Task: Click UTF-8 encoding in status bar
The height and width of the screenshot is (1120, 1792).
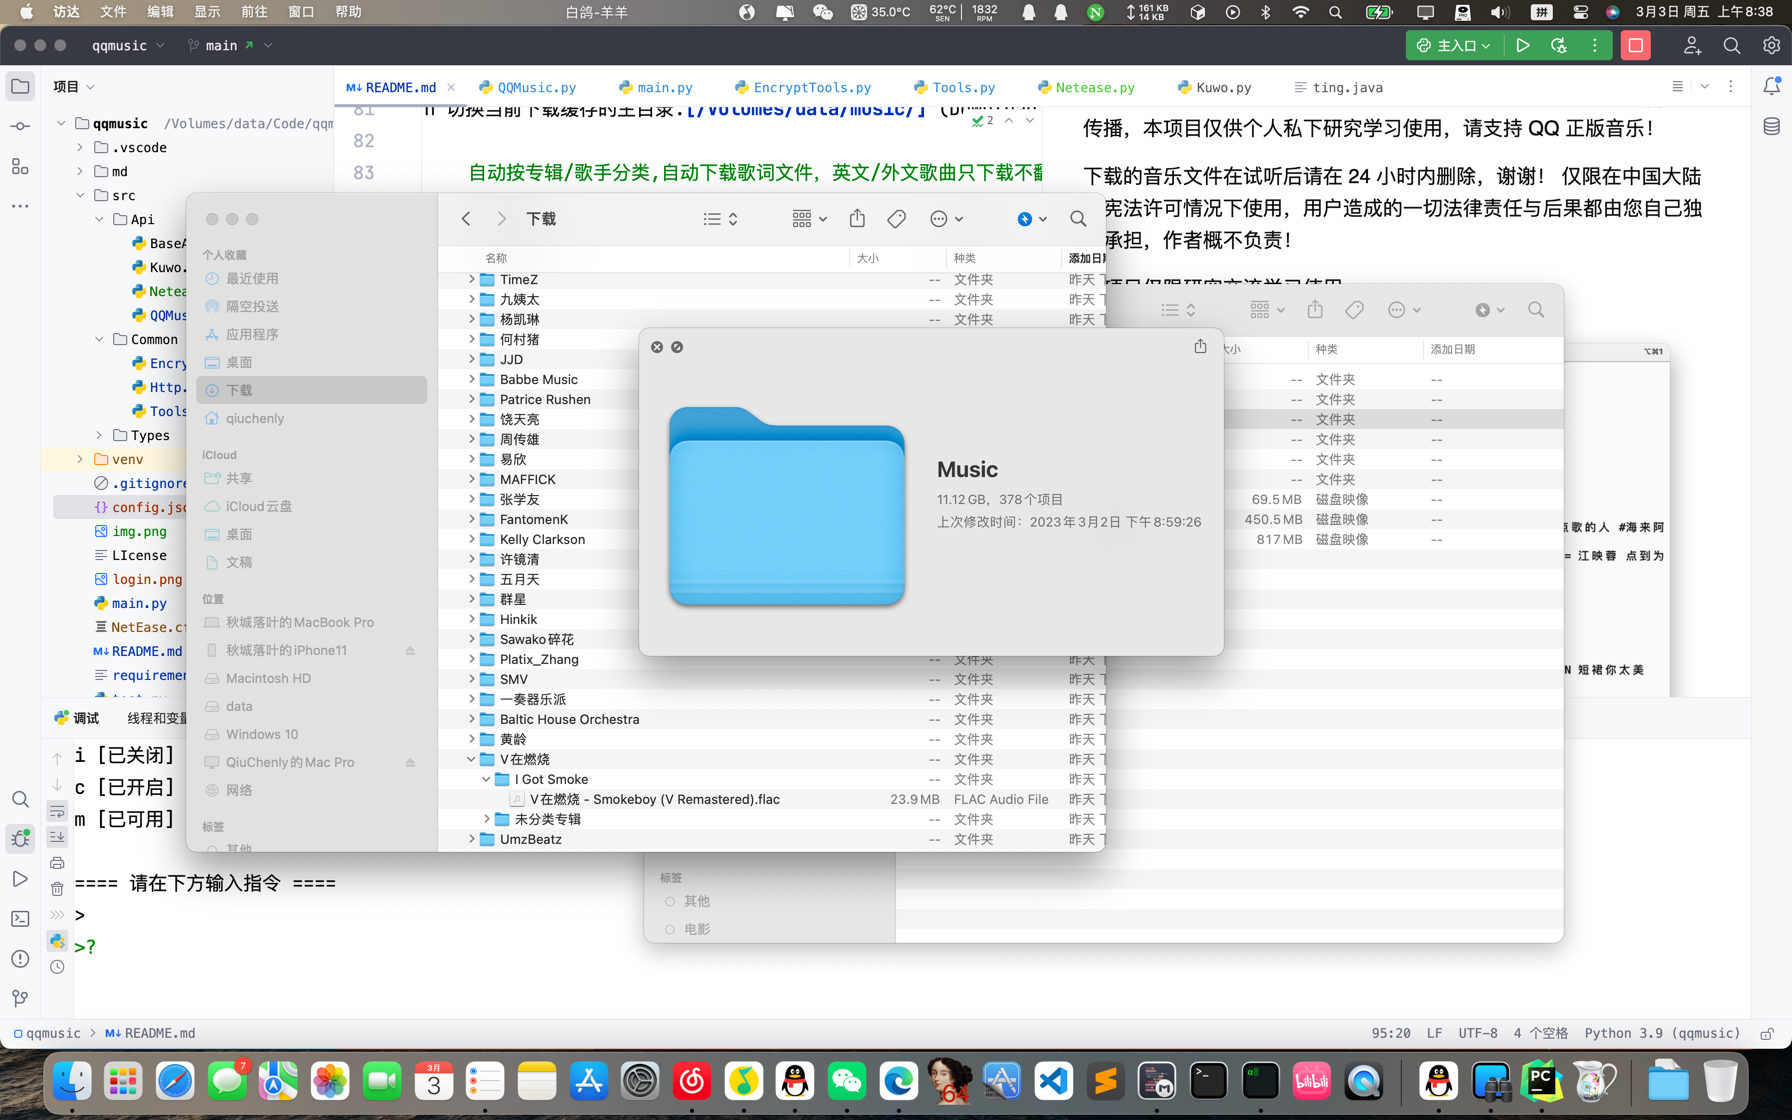Action: pos(1477,1033)
